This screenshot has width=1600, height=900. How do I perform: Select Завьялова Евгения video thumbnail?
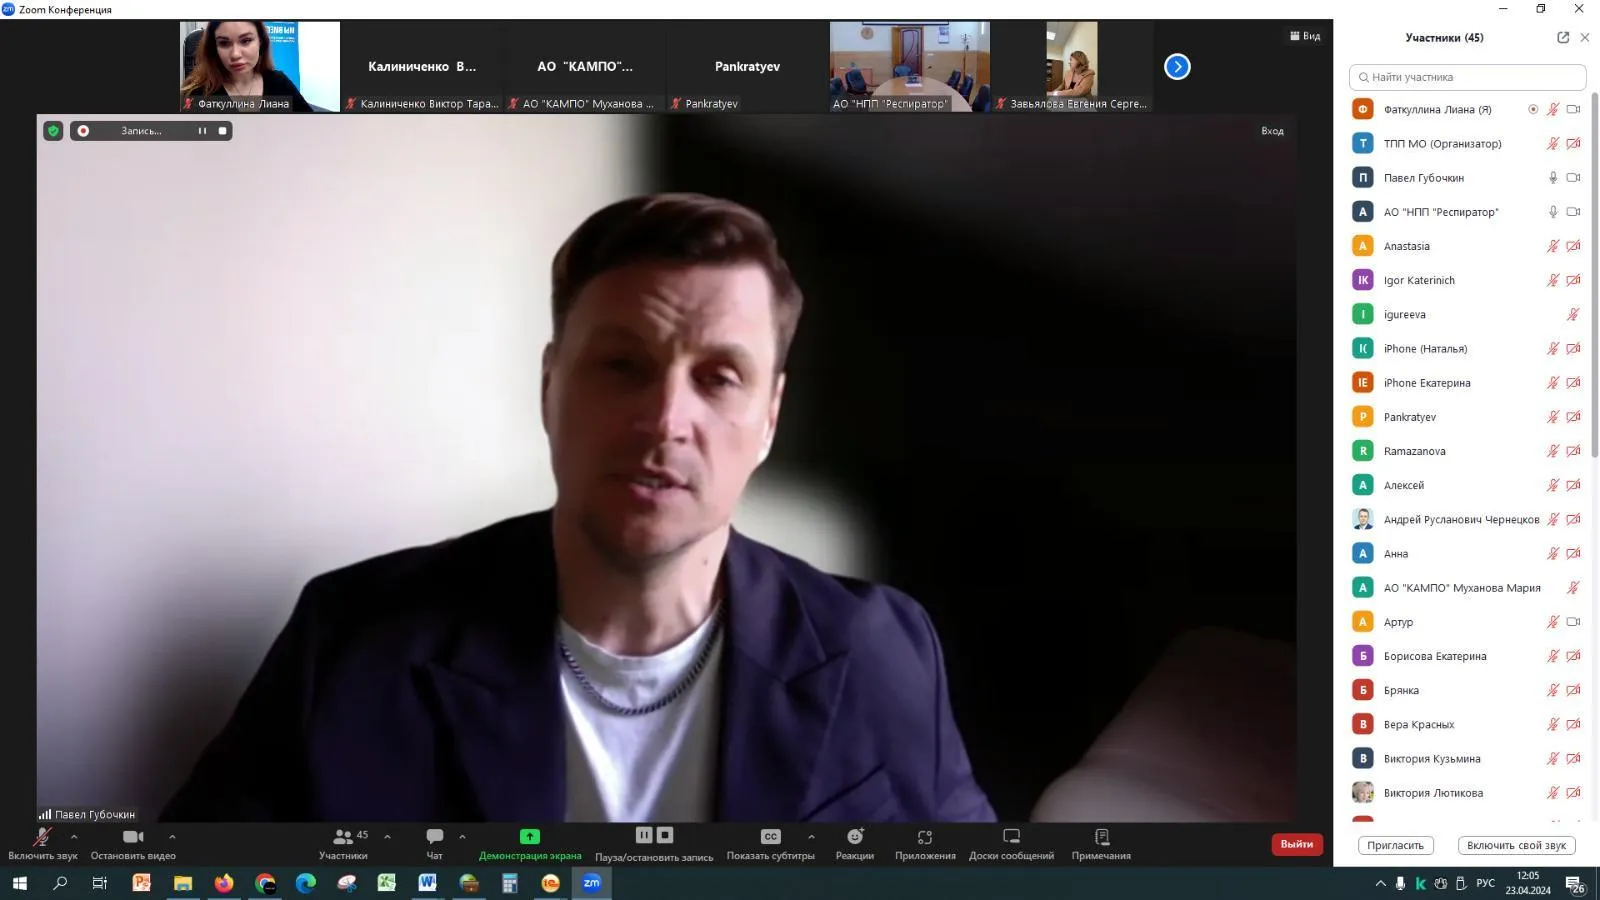click(1072, 66)
